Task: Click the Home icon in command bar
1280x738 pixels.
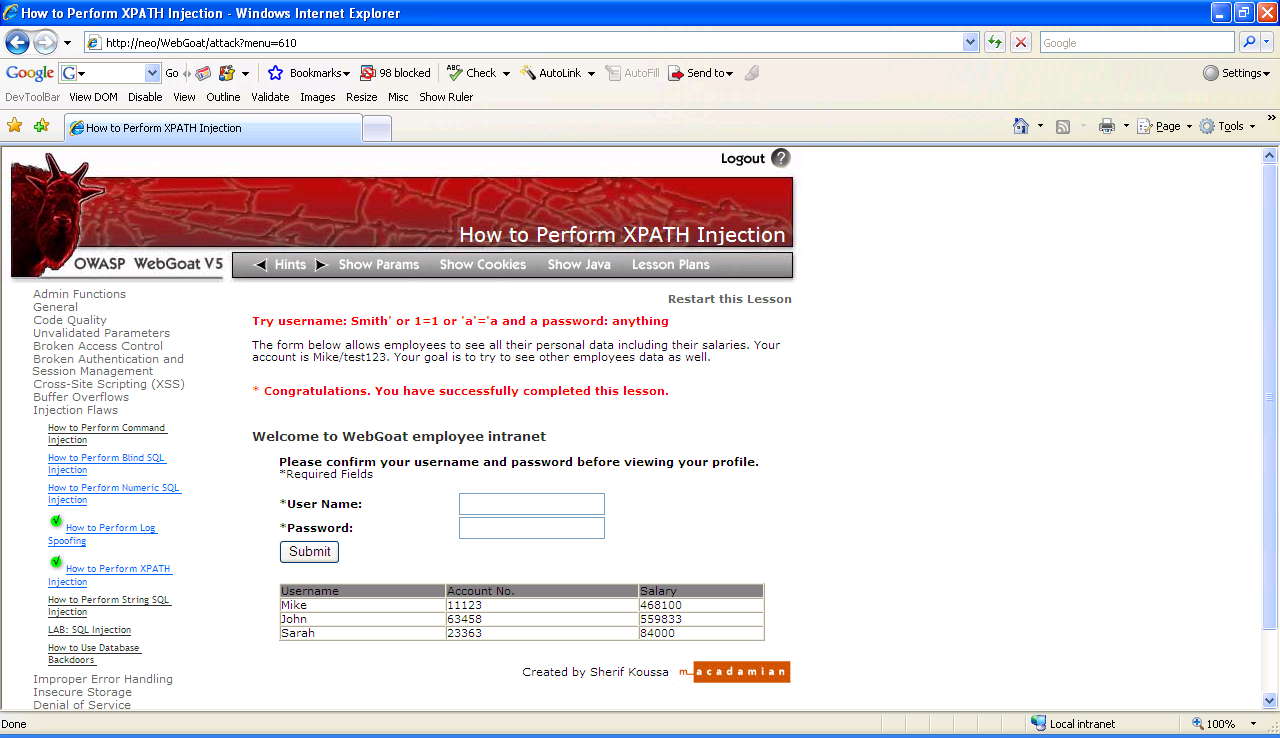Action: pos(1021,126)
